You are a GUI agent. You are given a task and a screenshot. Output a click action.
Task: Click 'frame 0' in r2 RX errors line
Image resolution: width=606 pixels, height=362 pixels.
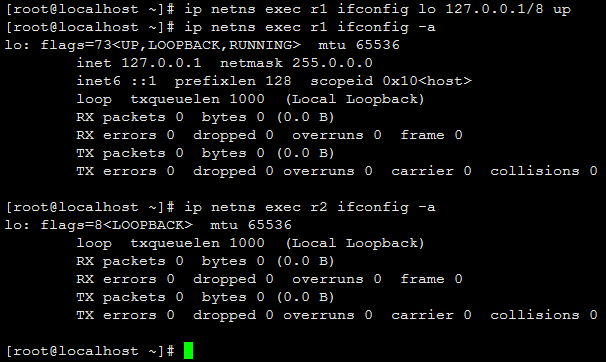pos(431,279)
